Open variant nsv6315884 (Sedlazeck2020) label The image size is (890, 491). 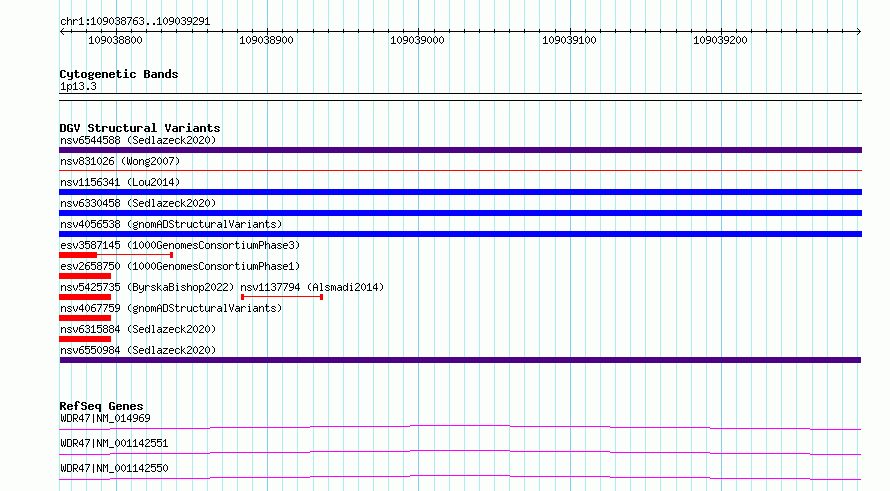tap(138, 329)
